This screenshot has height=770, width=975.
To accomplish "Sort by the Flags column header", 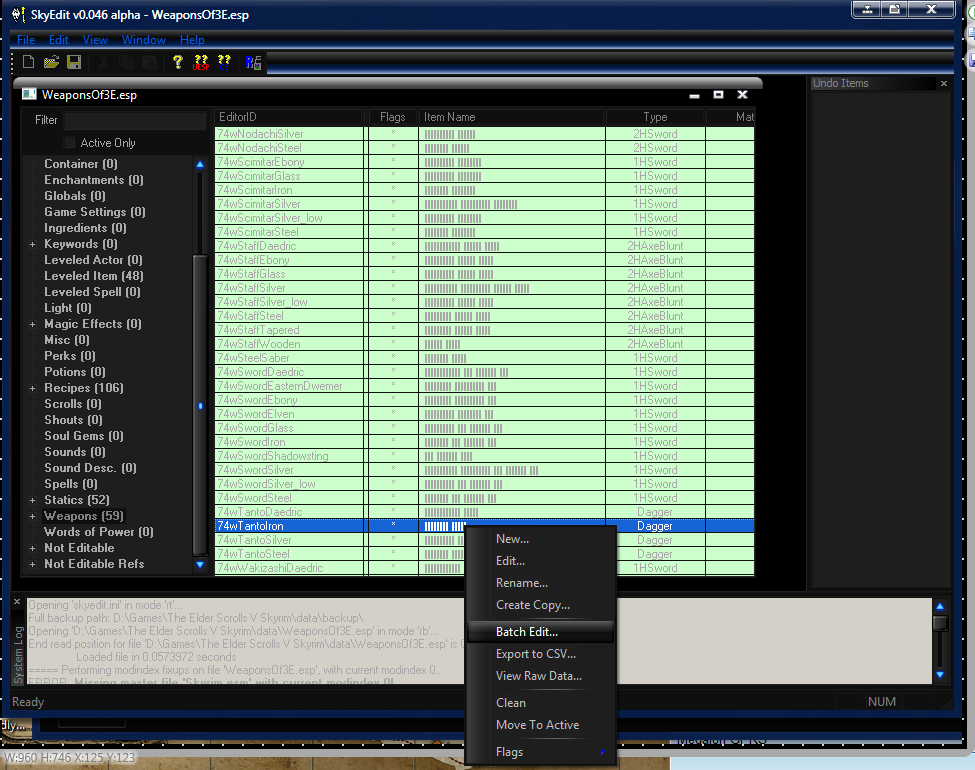I will (393, 117).
